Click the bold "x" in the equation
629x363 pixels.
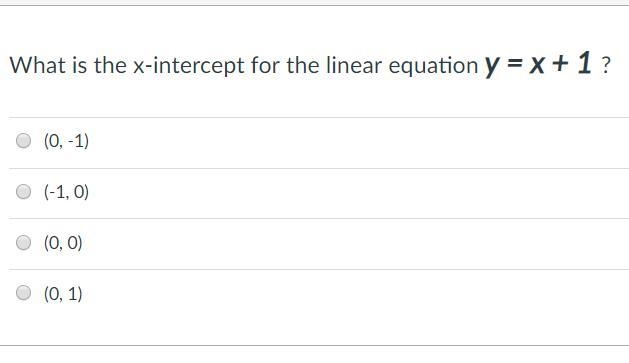pos(537,65)
